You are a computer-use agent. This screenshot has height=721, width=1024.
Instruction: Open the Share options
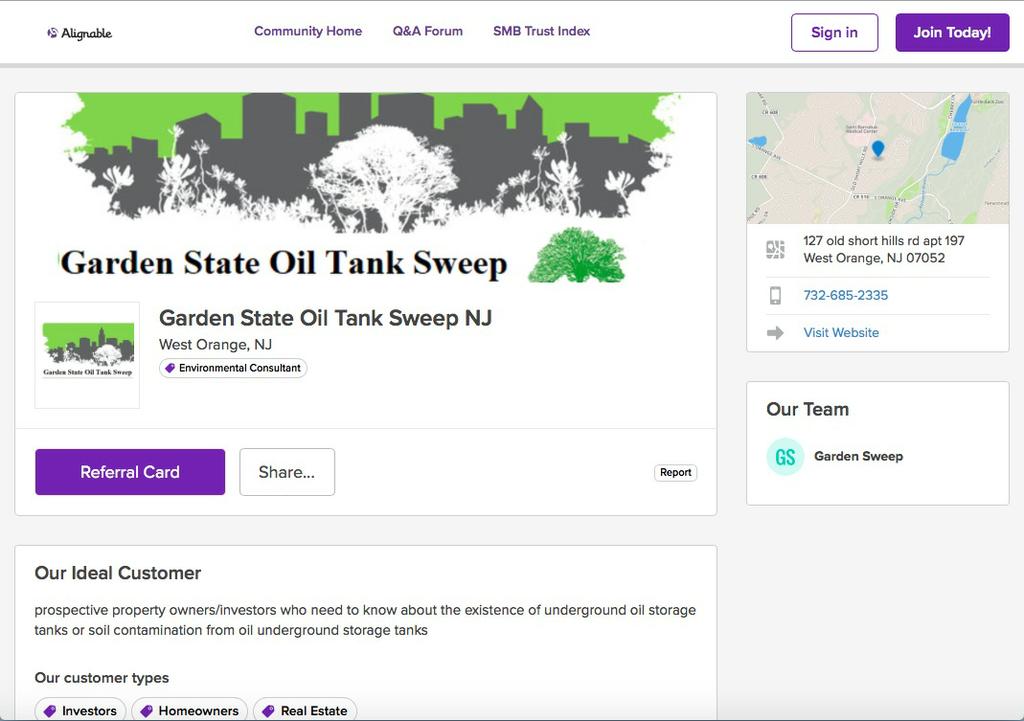(287, 471)
